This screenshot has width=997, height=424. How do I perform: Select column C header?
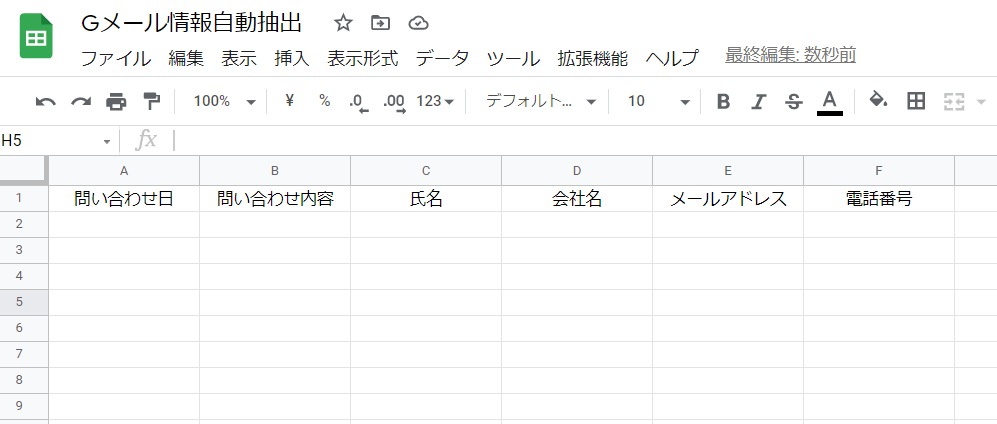pos(426,170)
